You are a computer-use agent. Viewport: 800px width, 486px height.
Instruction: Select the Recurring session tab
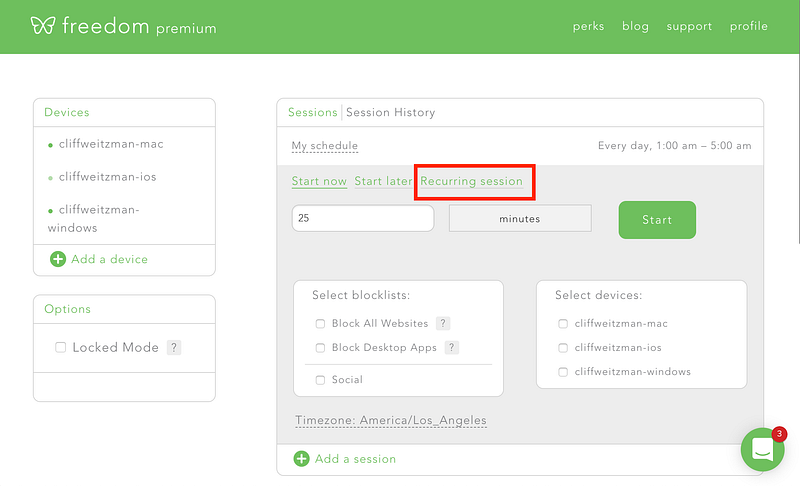coord(471,181)
